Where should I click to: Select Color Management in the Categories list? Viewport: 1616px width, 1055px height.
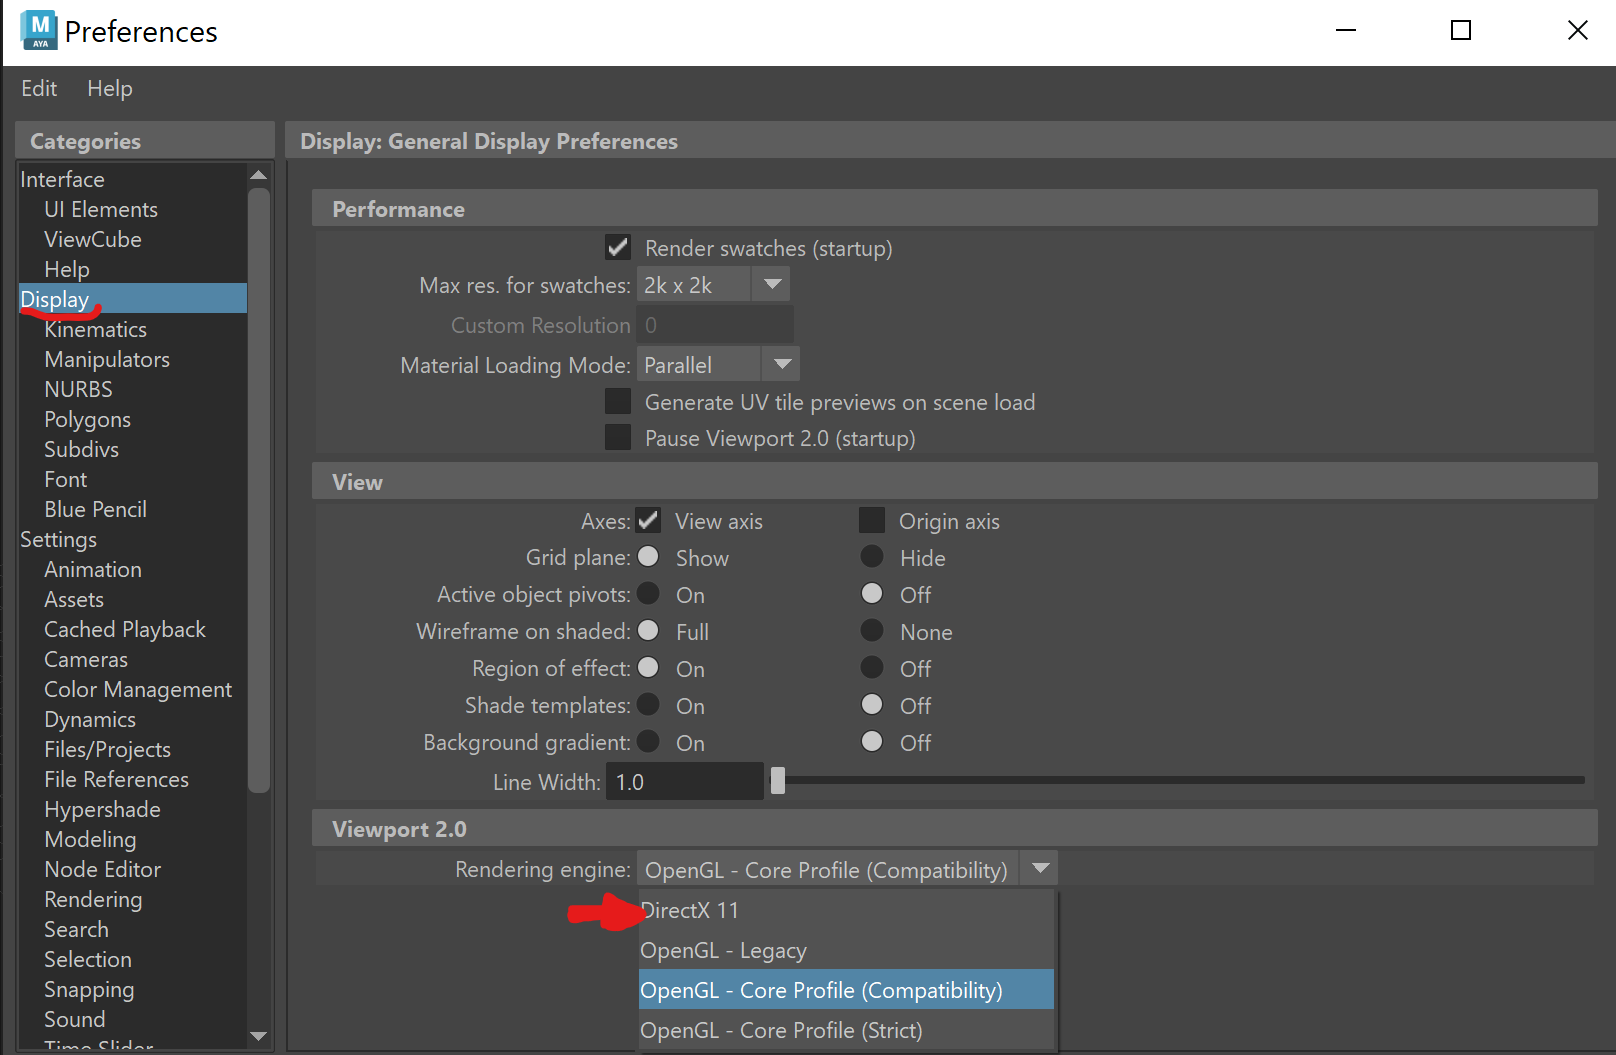[x=138, y=689]
